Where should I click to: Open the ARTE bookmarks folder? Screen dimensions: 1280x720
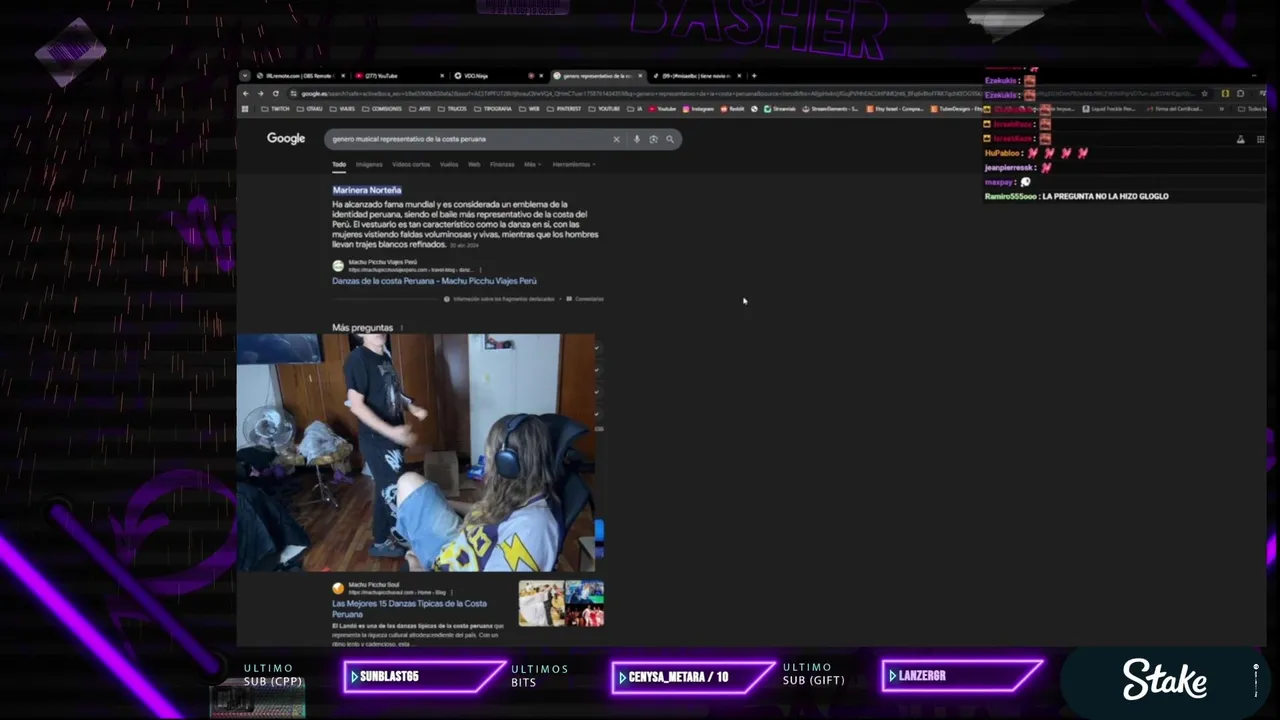(421, 109)
